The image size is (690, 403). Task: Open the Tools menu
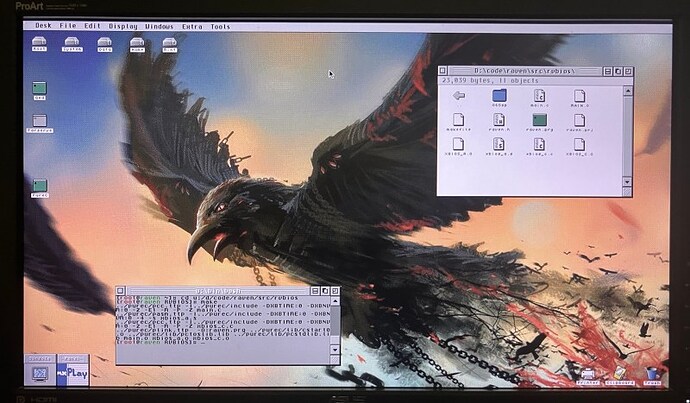pyautogui.click(x=220, y=26)
